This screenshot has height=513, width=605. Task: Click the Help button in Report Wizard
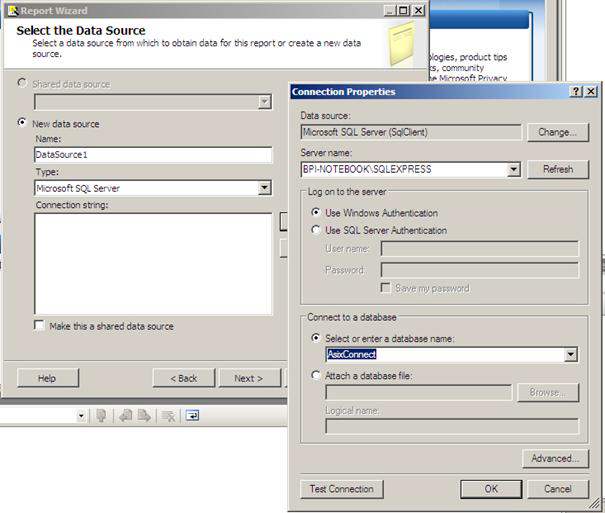[x=47, y=378]
